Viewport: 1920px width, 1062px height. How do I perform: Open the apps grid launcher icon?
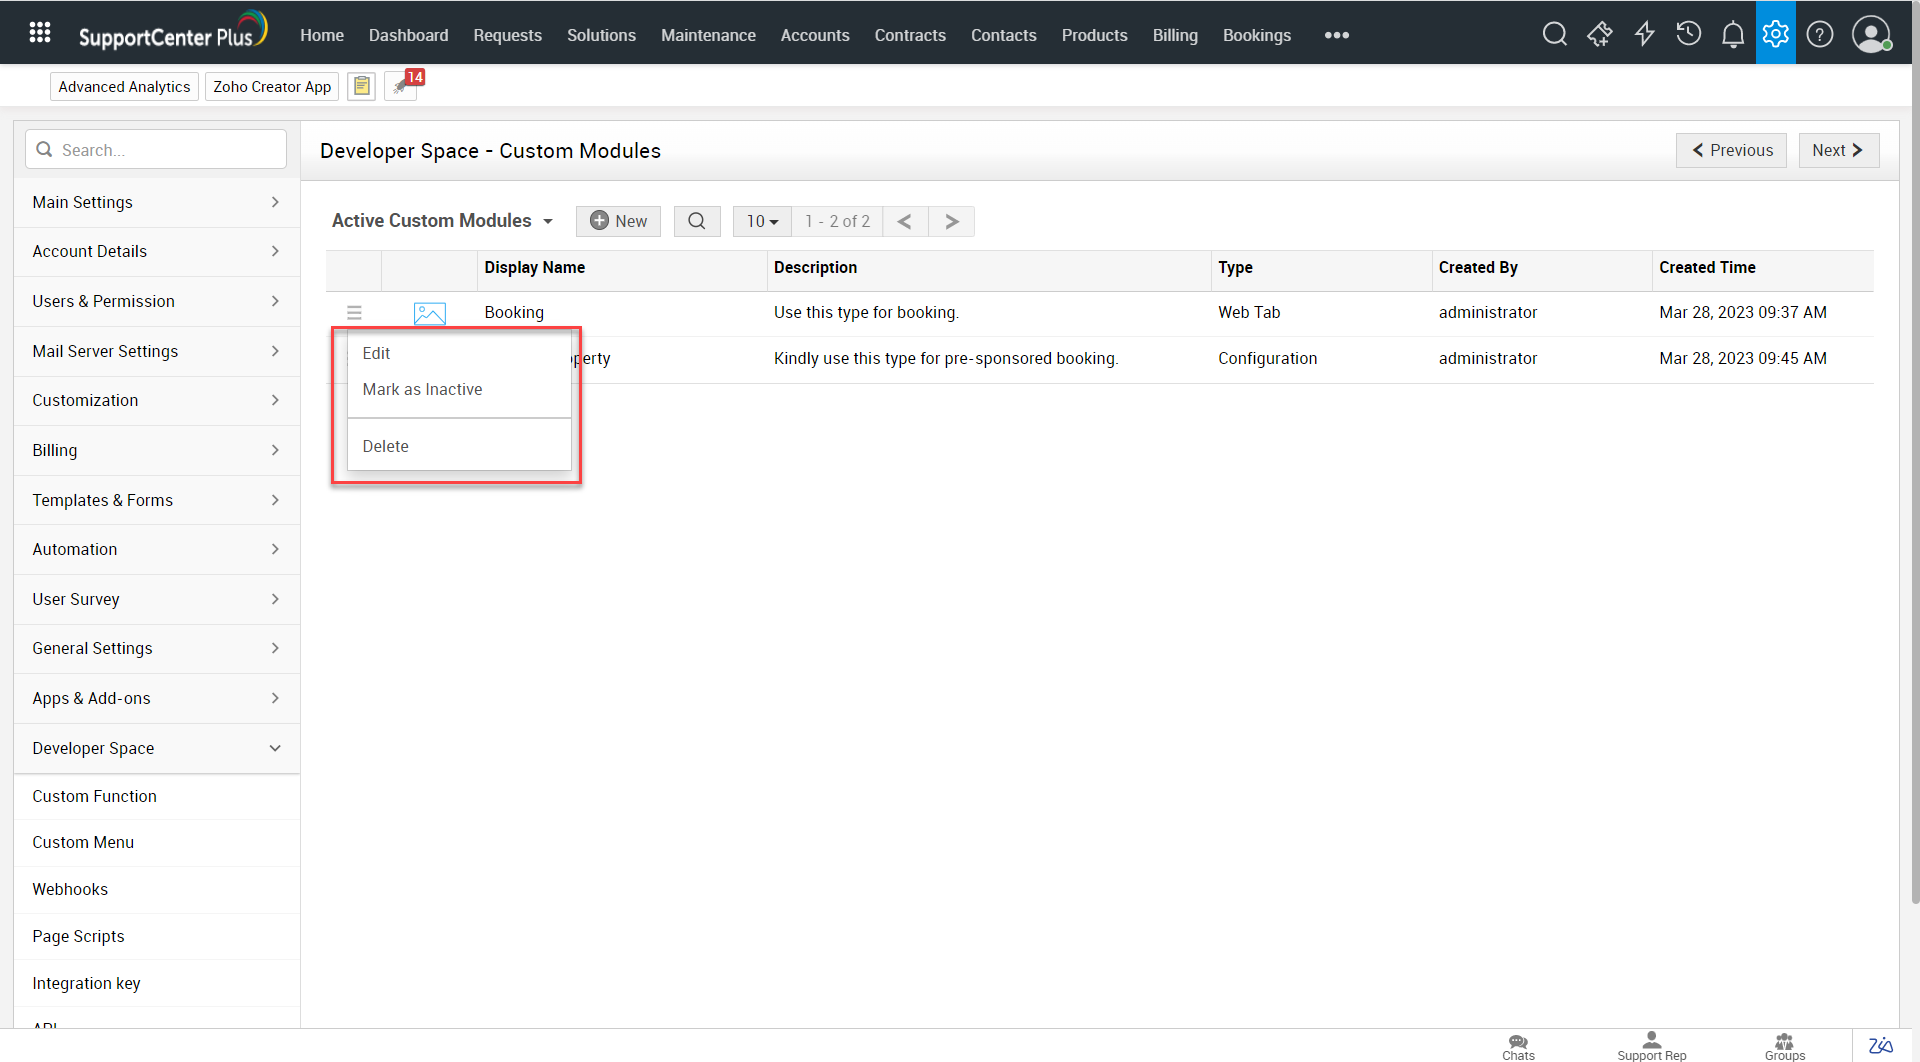click(x=40, y=33)
